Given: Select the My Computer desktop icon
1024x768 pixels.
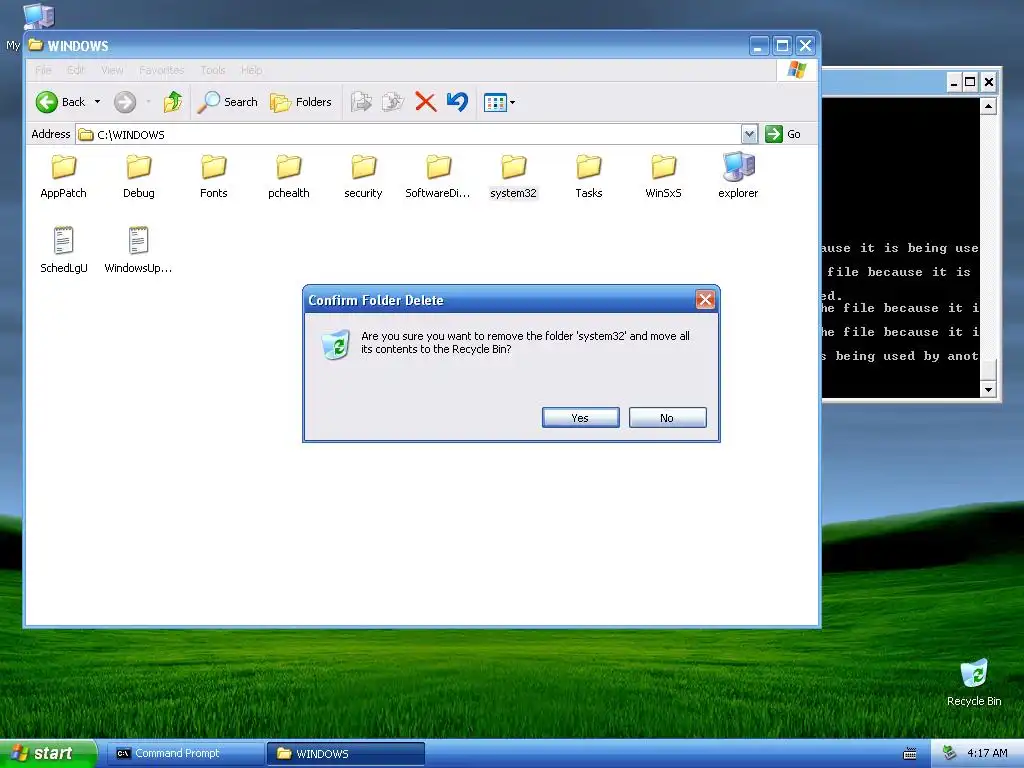Looking at the screenshot, I should point(38,16).
